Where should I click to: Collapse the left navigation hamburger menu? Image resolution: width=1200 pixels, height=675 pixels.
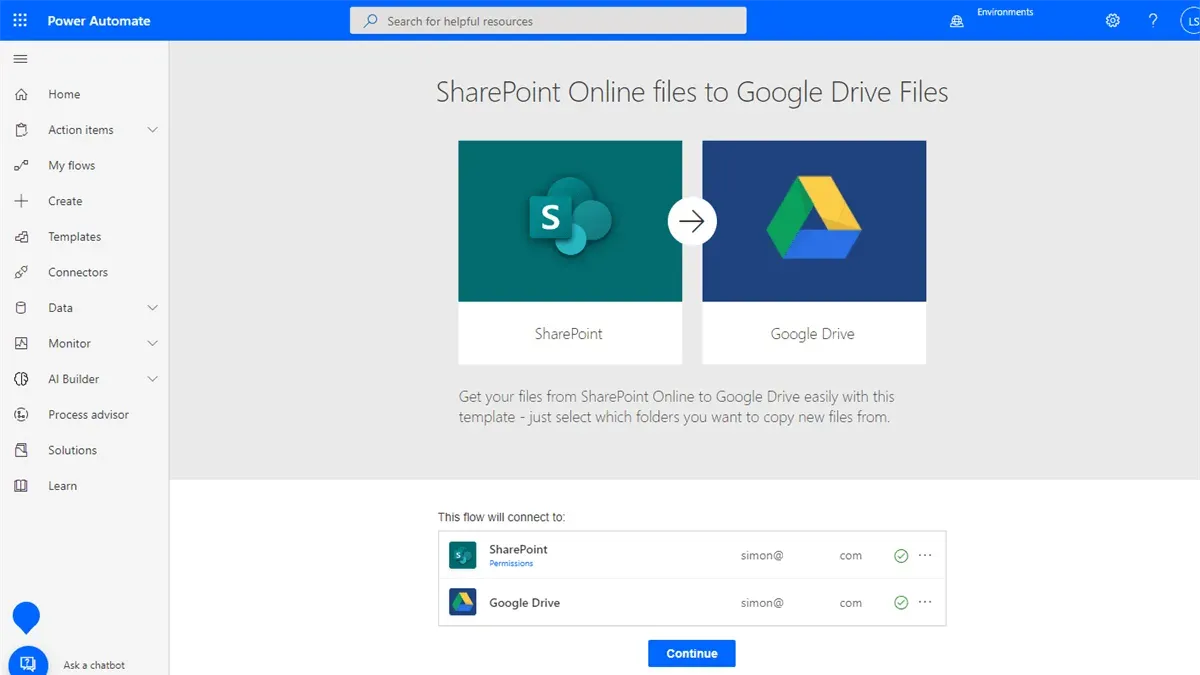point(20,59)
